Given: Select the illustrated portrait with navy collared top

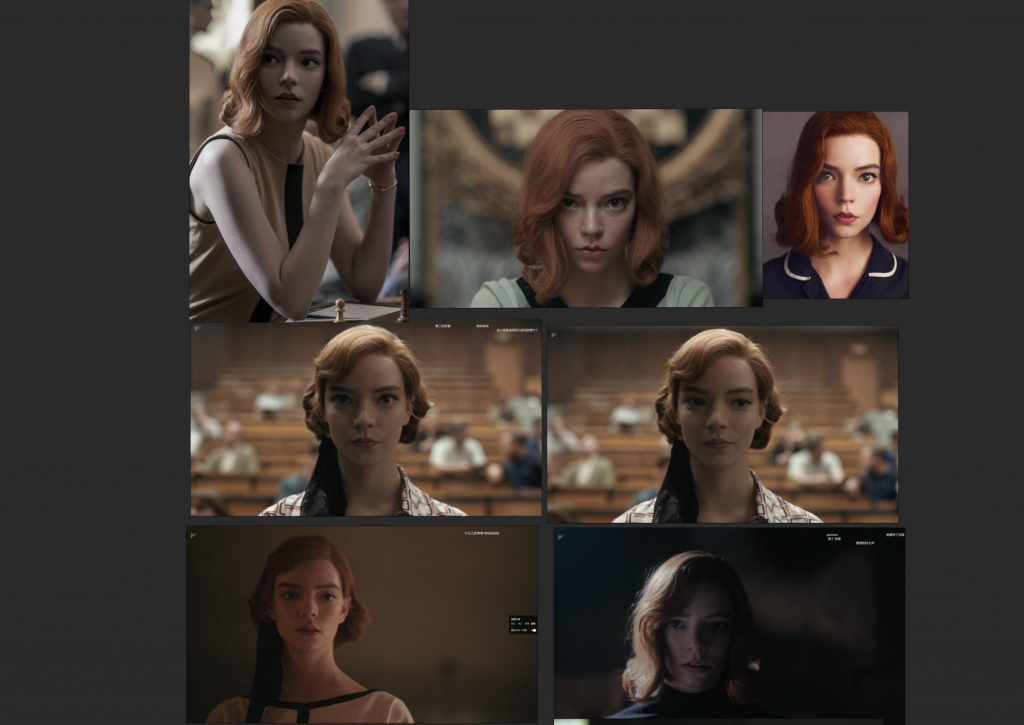Looking at the screenshot, I should (835, 205).
